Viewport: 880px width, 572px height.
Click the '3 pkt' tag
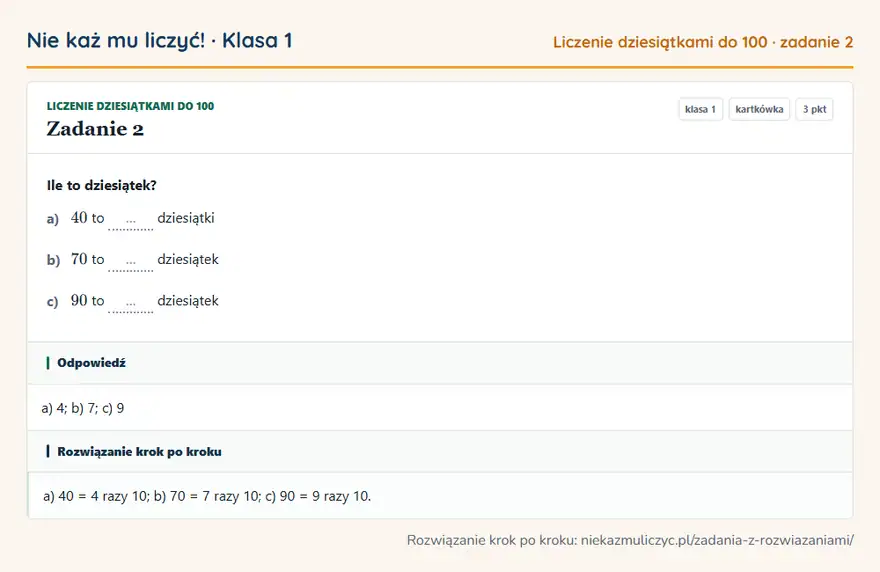point(814,109)
